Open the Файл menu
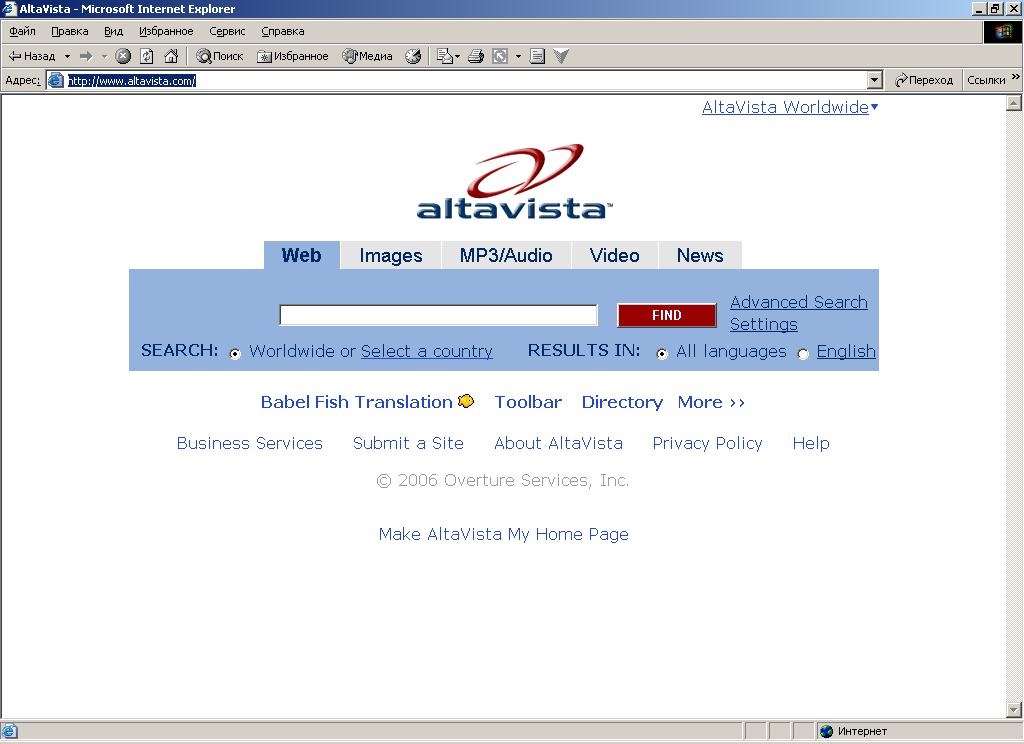The image size is (1024, 744). [22, 31]
